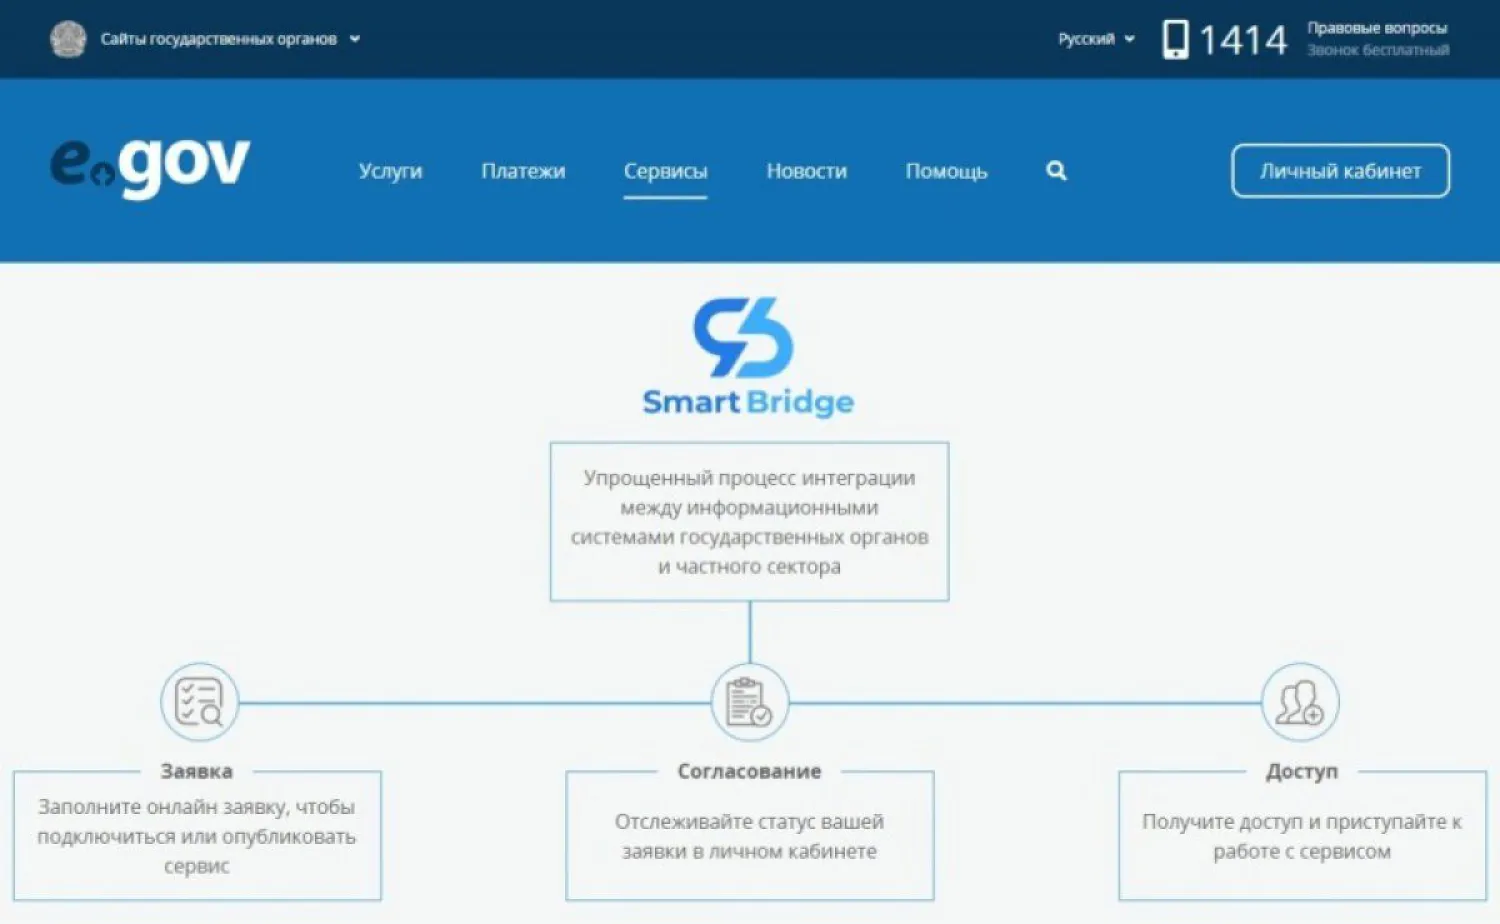The width and height of the screenshot is (1500, 924).
Task: Click the mobile phone icon beside 1414
Action: tap(1176, 40)
